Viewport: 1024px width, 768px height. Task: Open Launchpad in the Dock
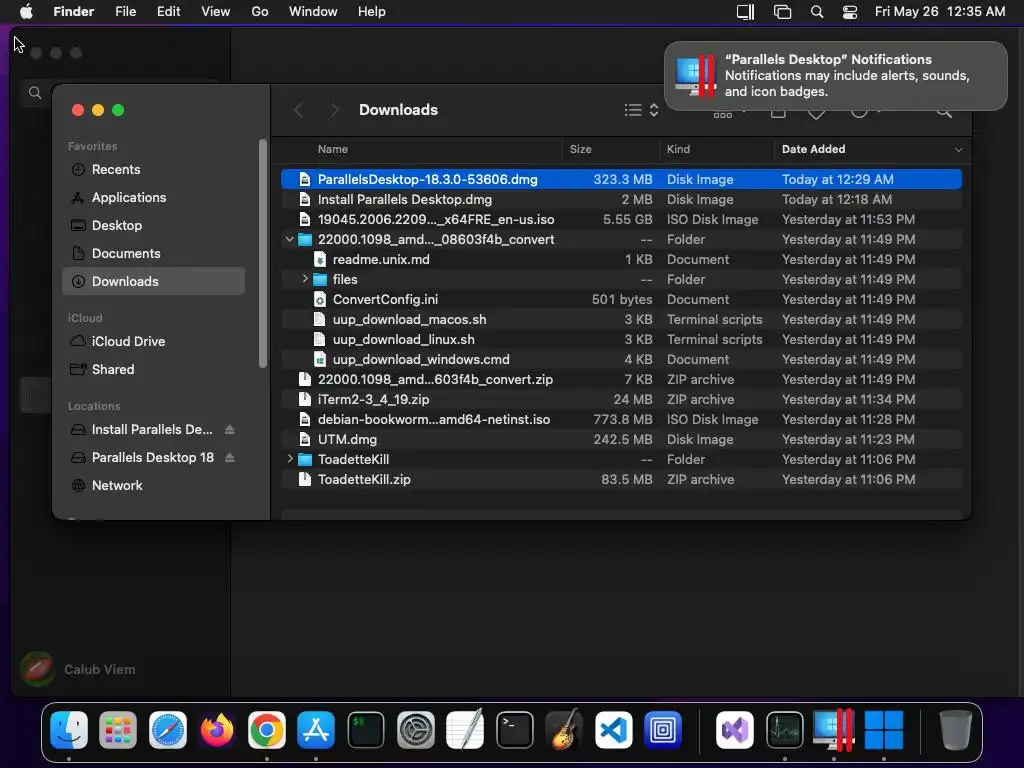tap(118, 729)
